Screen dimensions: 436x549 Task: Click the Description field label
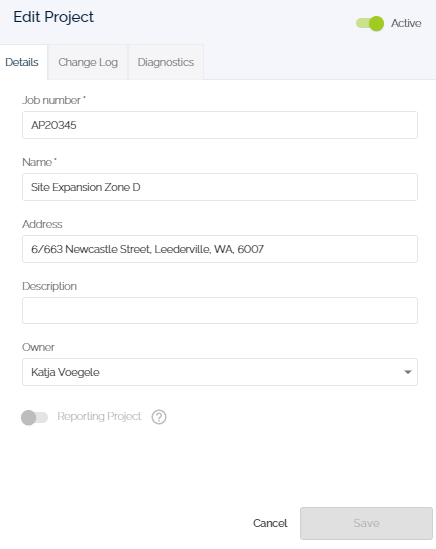click(x=49, y=286)
